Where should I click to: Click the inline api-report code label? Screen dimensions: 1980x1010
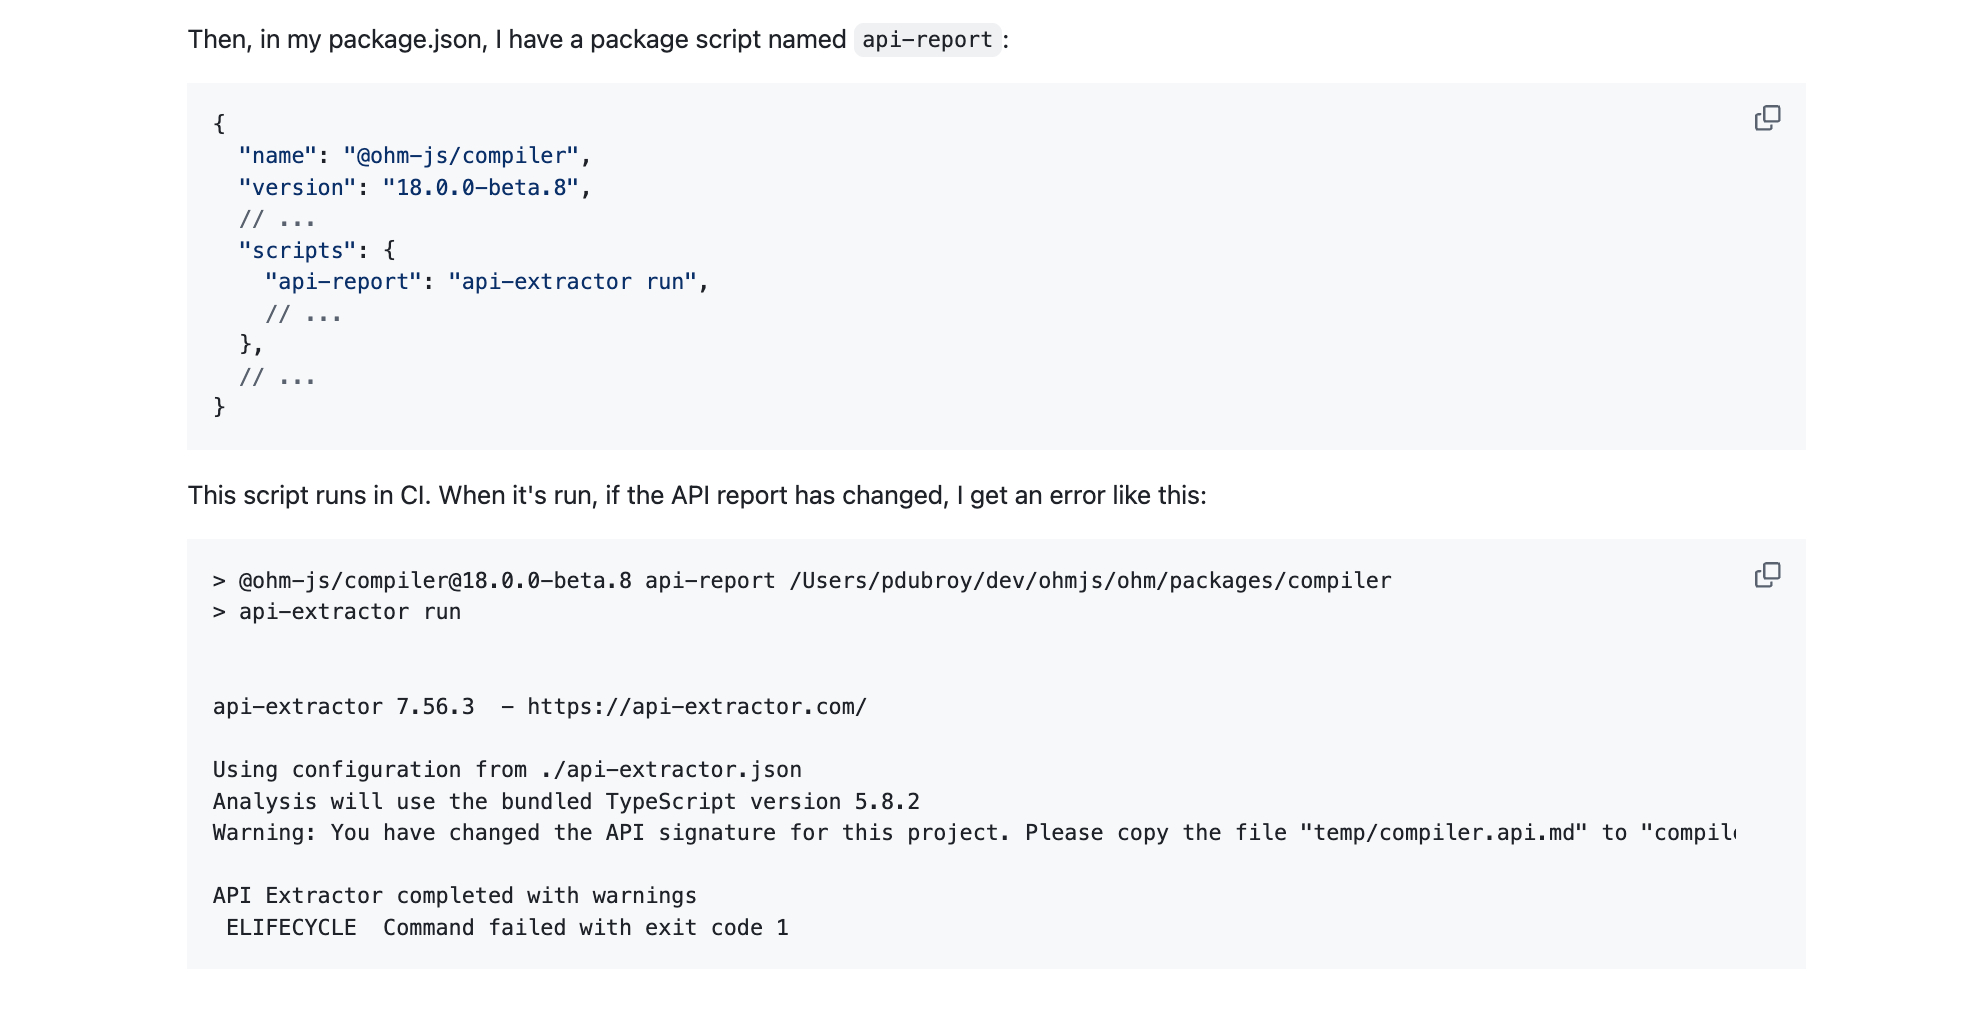coord(927,40)
